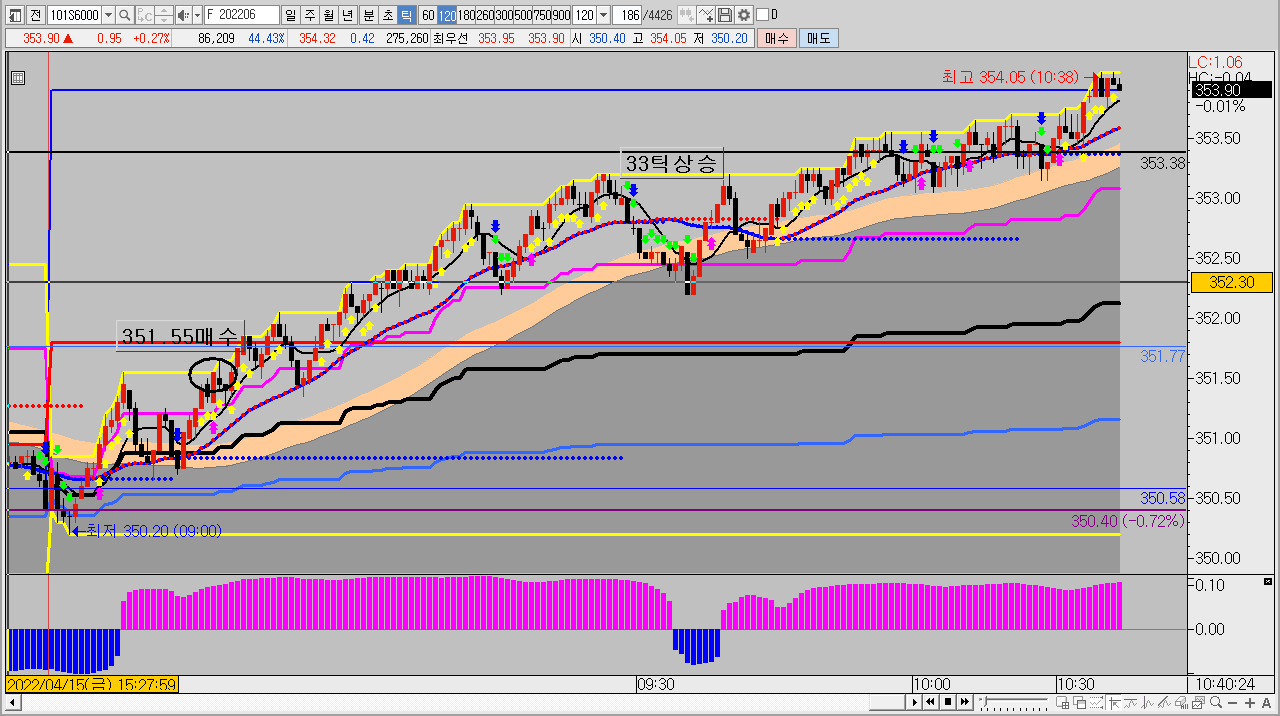
Task: Select the 초 (second) period tab
Action: tap(387, 15)
